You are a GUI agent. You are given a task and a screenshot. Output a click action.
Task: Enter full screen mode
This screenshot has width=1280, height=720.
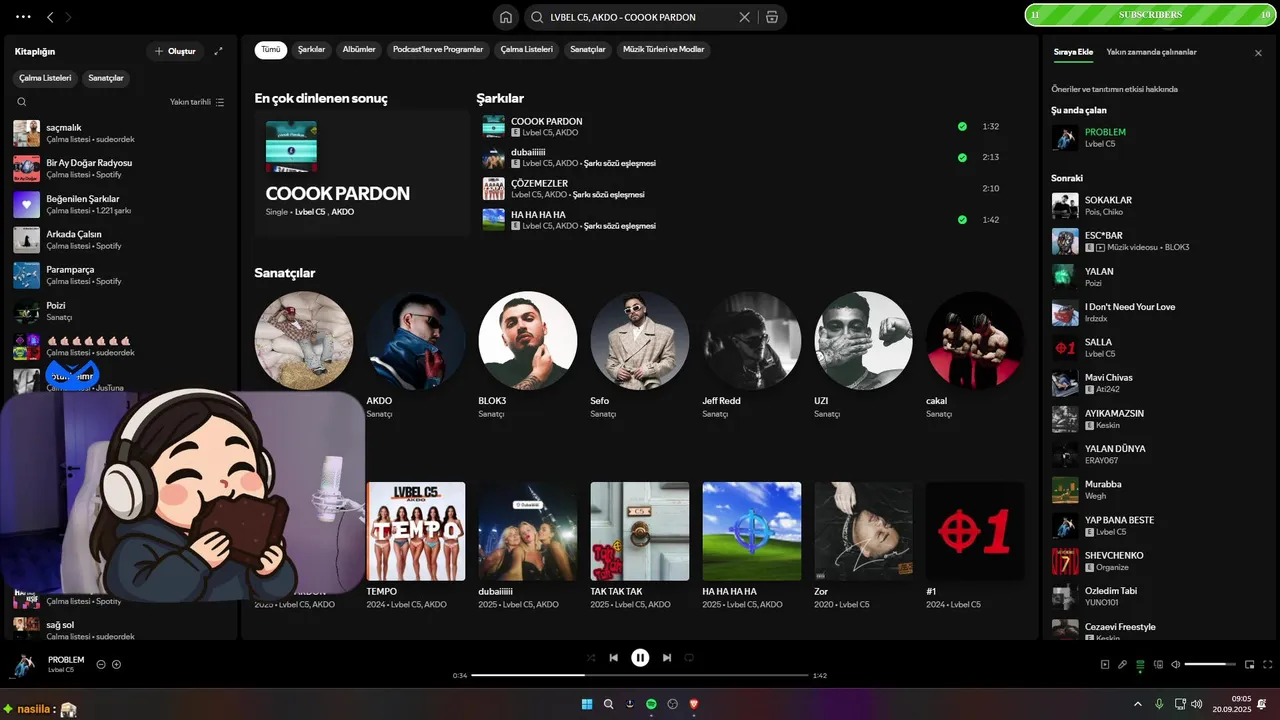(x=1268, y=664)
